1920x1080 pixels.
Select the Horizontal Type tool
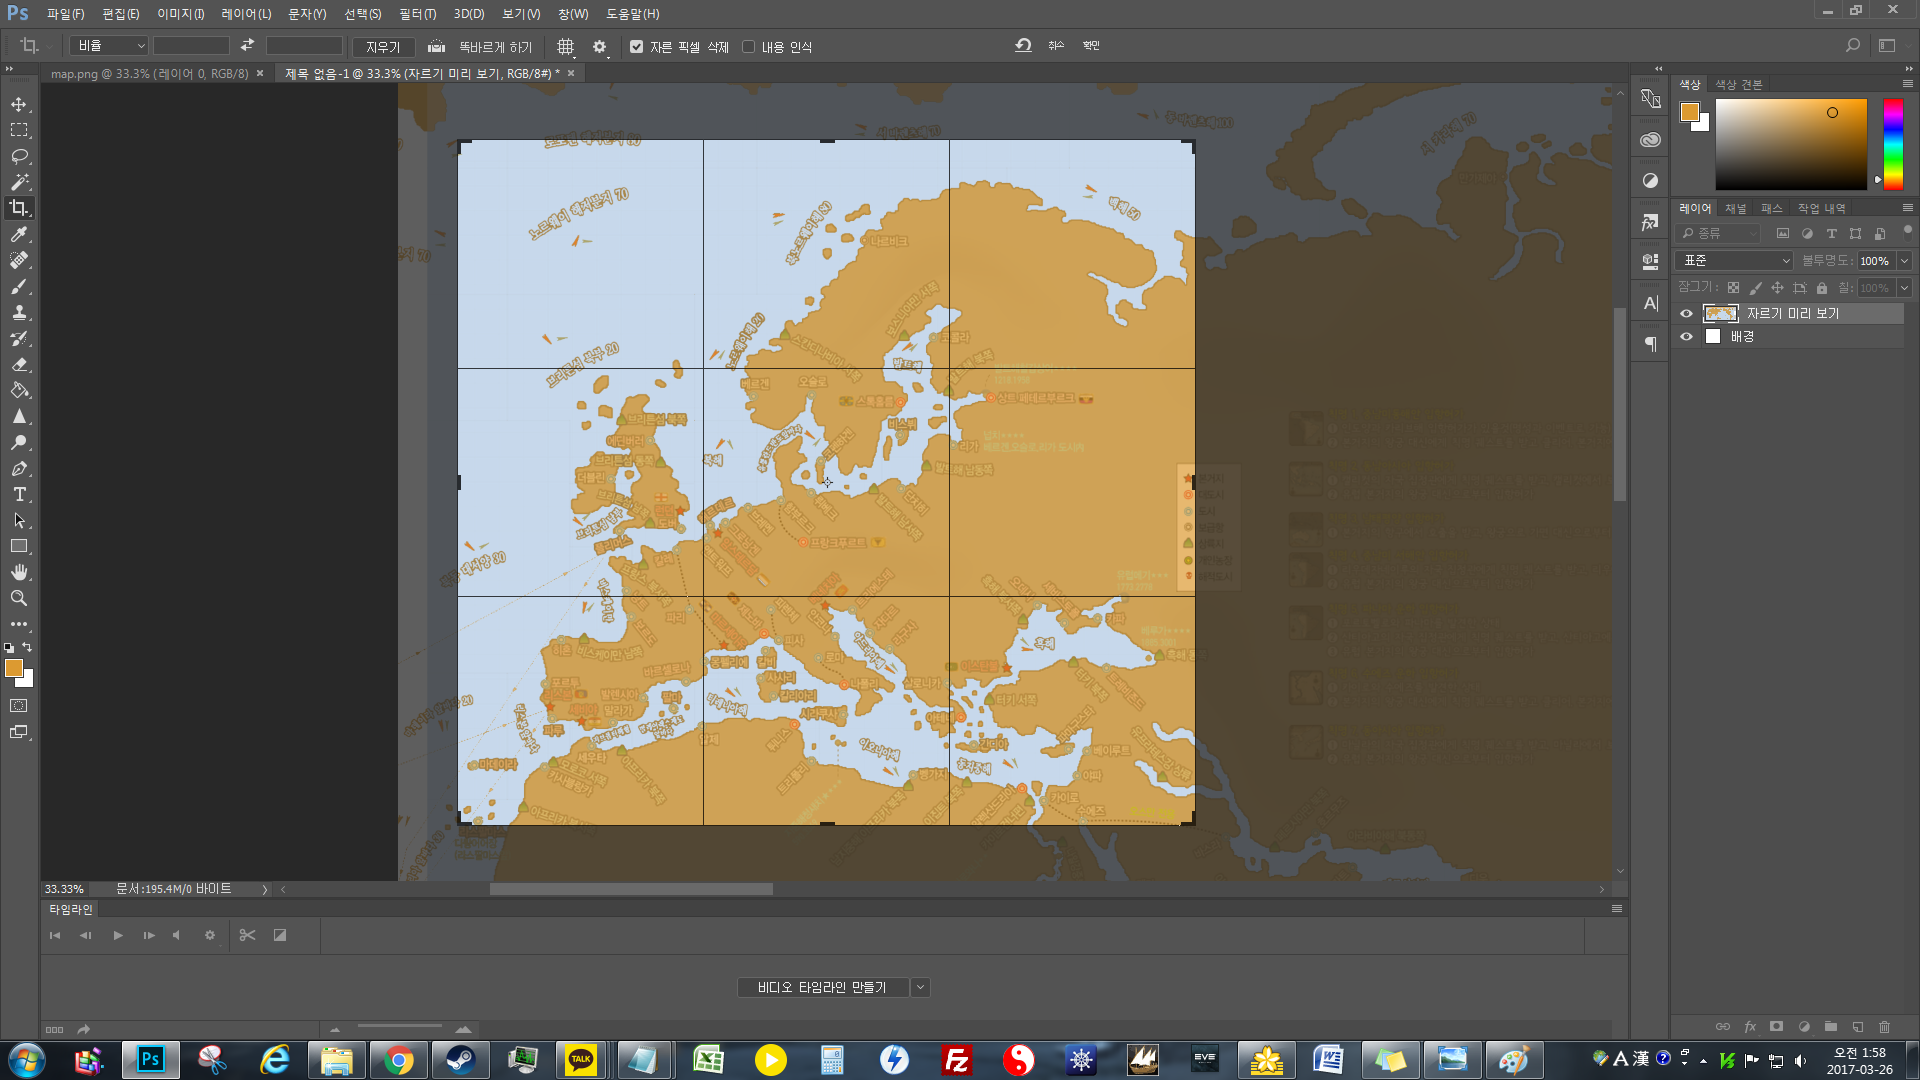pos(19,494)
